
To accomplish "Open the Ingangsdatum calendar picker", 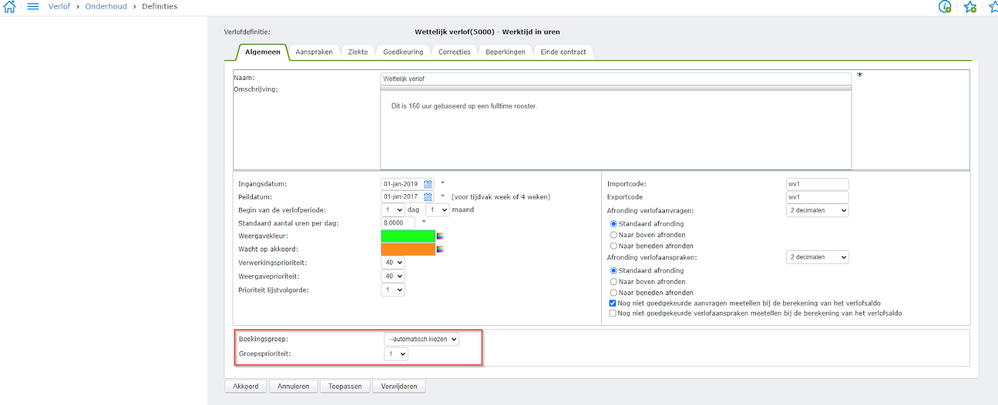I will [x=428, y=183].
